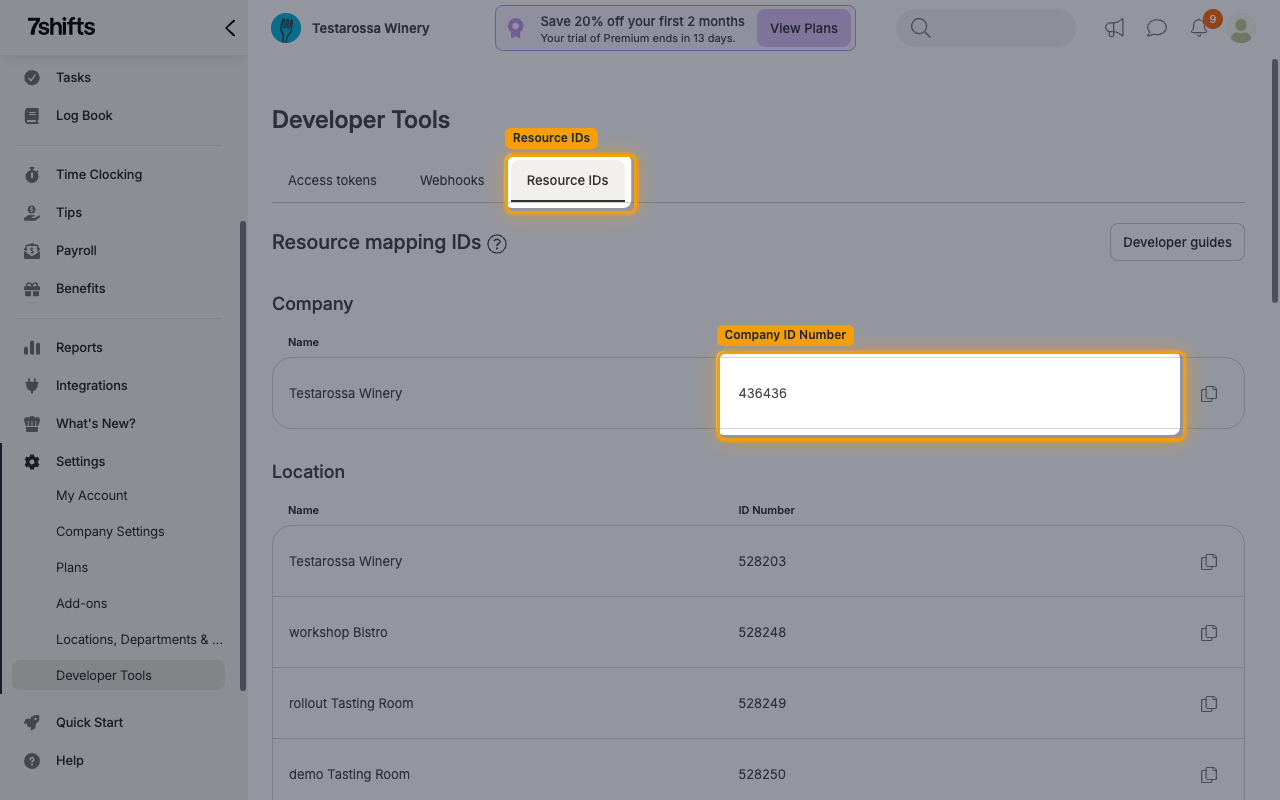Click demo Tasting Room location name
1280x800 pixels.
[x=349, y=774]
